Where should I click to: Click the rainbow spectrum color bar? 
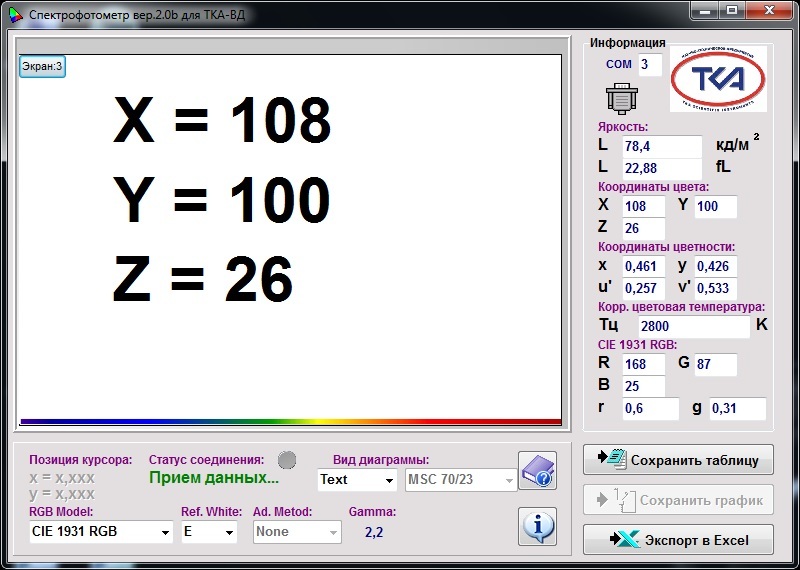click(290, 422)
